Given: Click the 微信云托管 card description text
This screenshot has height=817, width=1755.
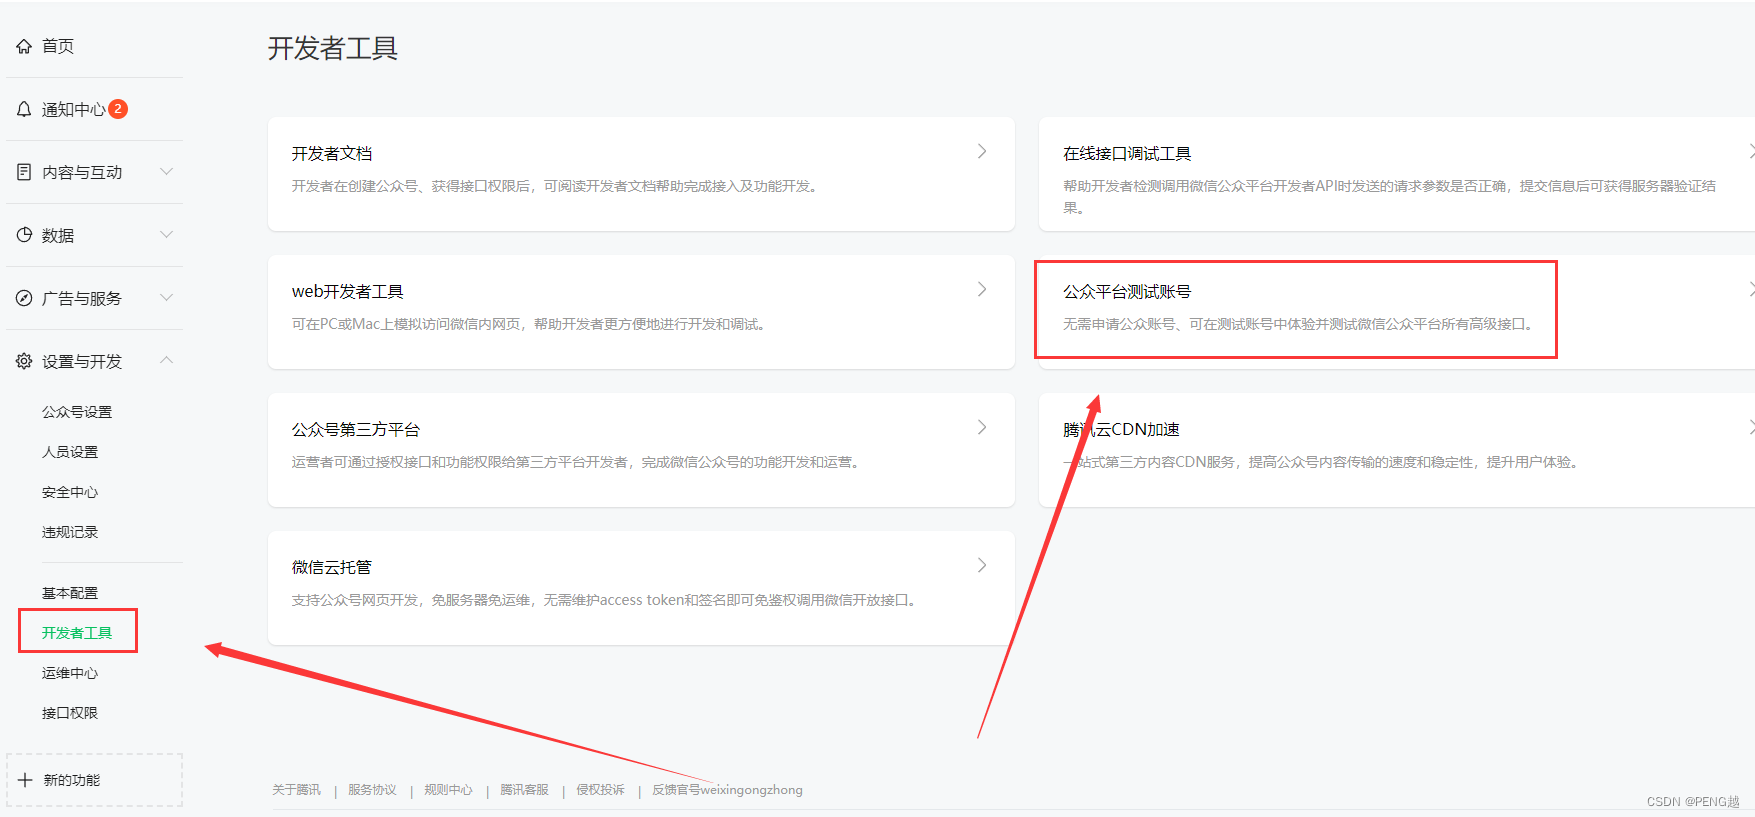Looking at the screenshot, I should coord(607,600).
